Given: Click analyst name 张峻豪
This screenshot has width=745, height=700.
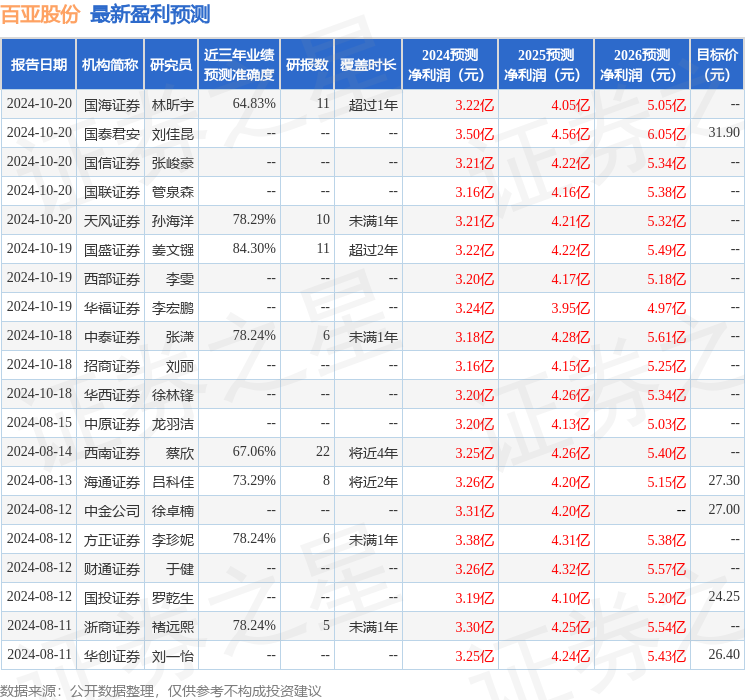Looking at the screenshot, I should 172,163.
